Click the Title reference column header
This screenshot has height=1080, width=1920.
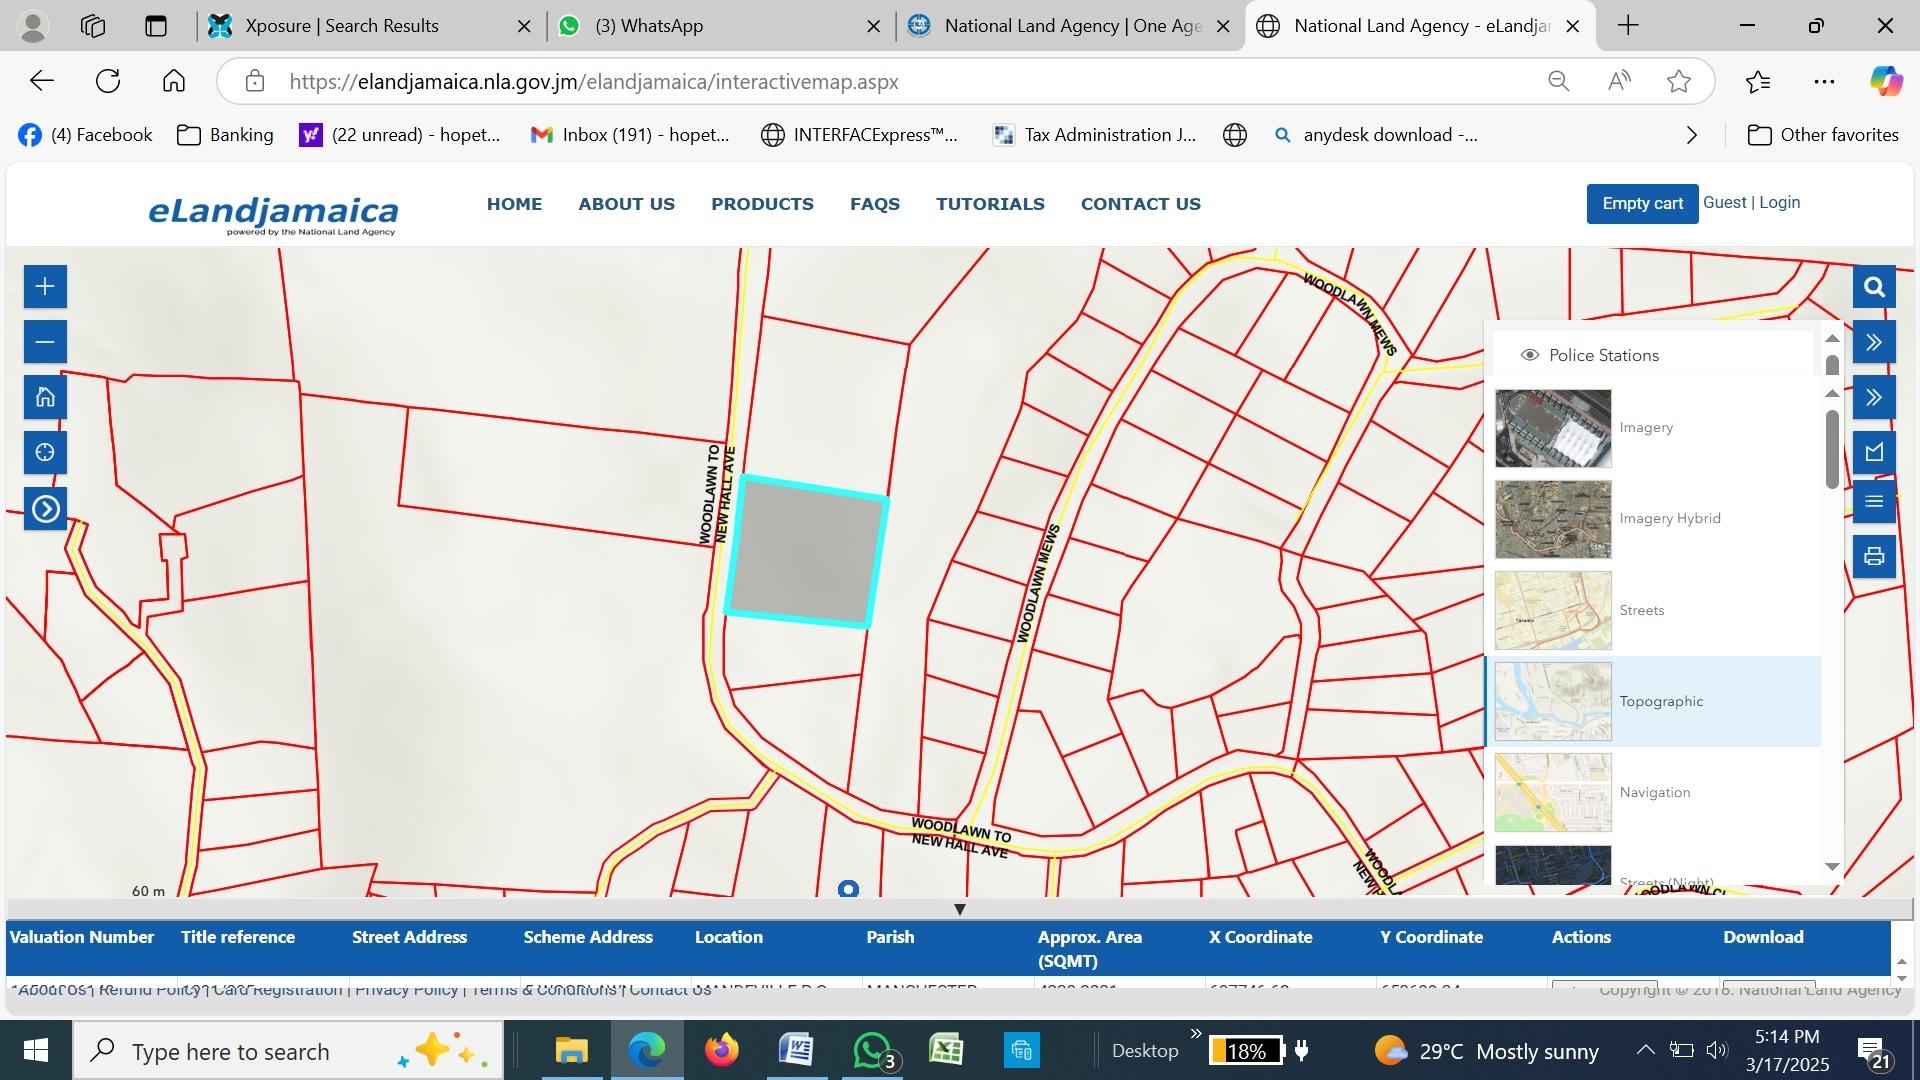238,937
